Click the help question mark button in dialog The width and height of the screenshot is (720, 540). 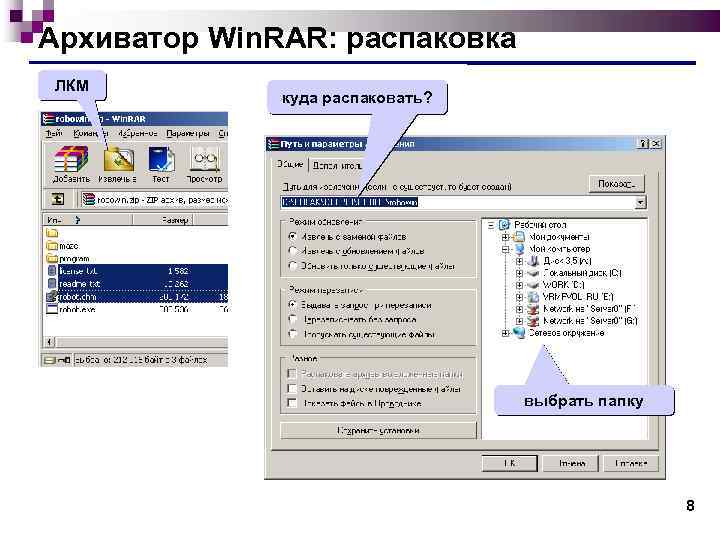(x=644, y=144)
